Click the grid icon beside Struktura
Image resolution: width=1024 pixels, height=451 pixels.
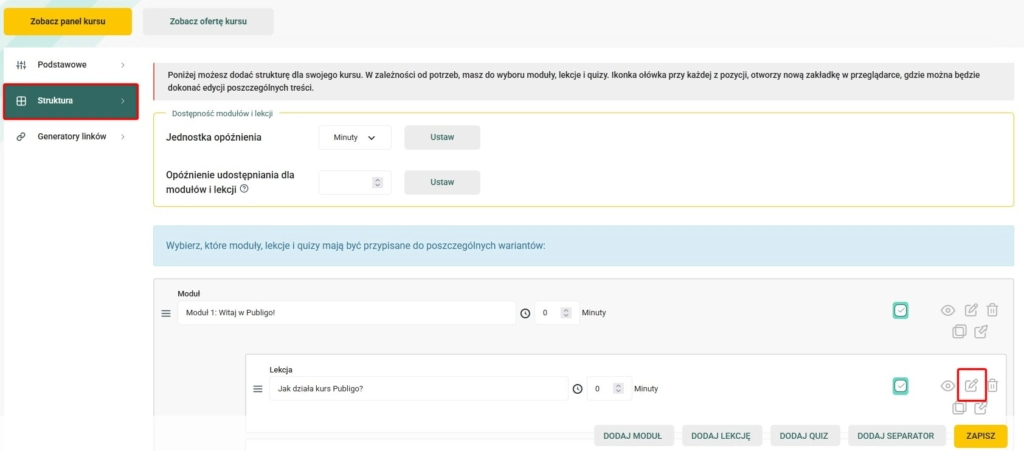[21, 101]
